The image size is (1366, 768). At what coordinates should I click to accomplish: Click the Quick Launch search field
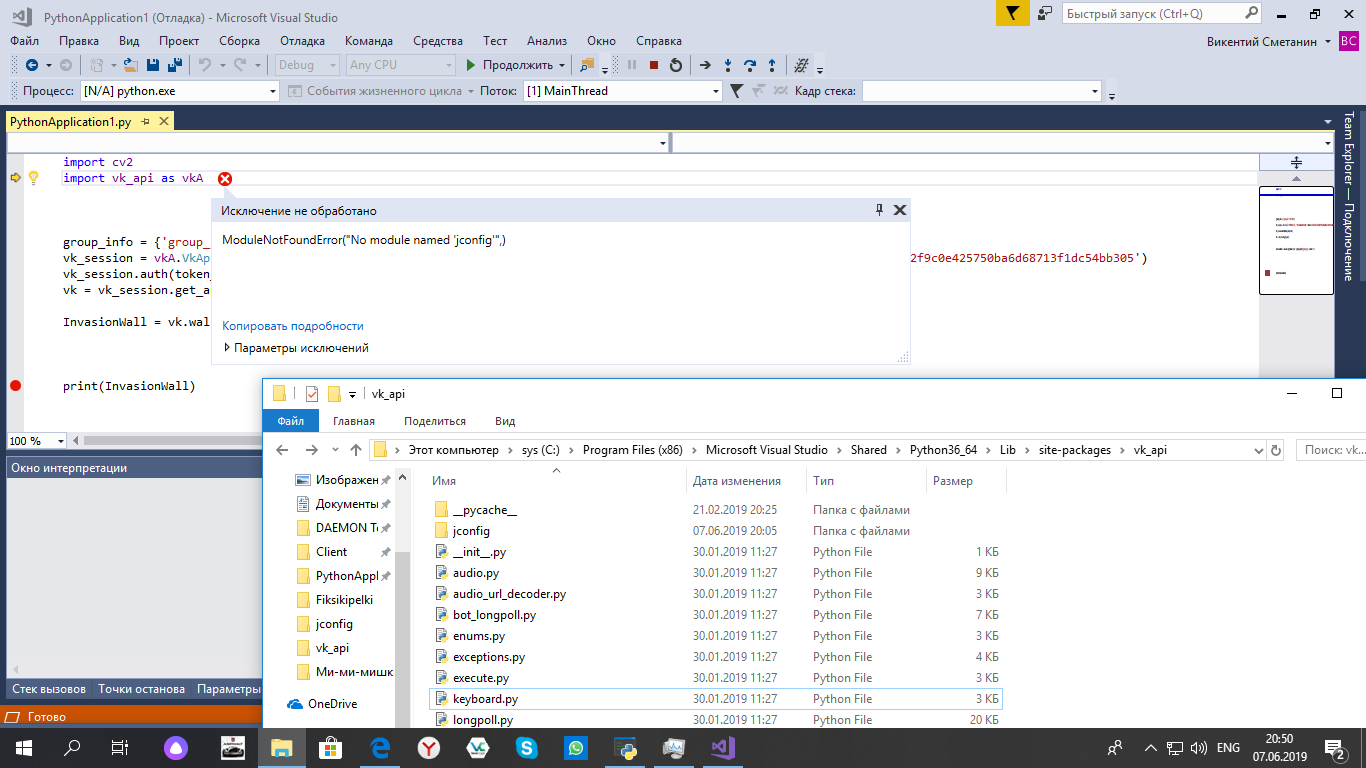(1152, 14)
